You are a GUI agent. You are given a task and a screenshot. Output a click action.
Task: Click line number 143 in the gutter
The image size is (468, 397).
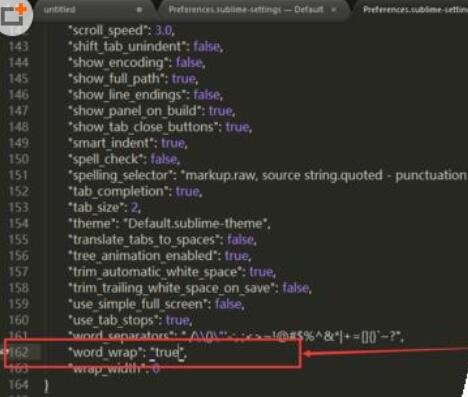[x=18, y=47]
